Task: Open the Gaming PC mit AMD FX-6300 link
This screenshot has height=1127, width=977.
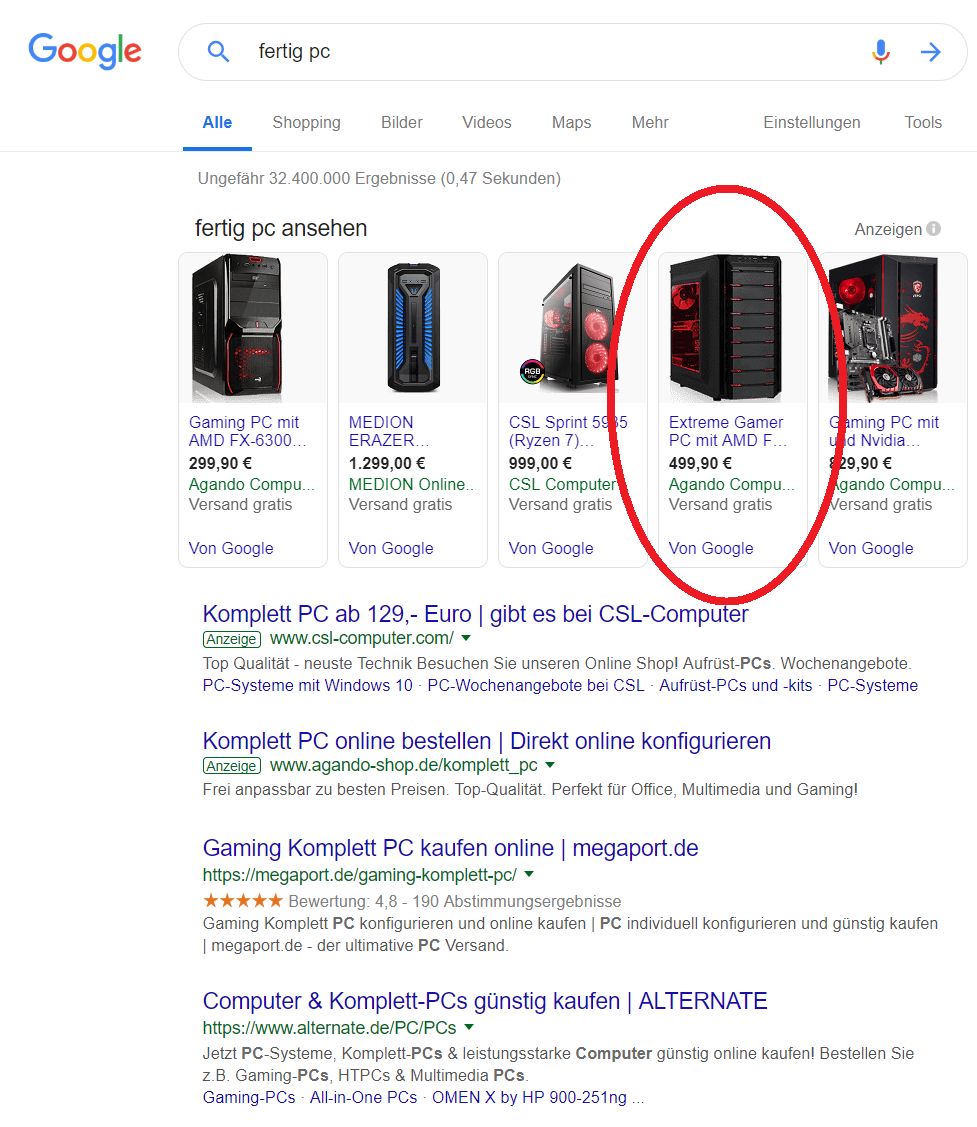Action: click(247, 431)
